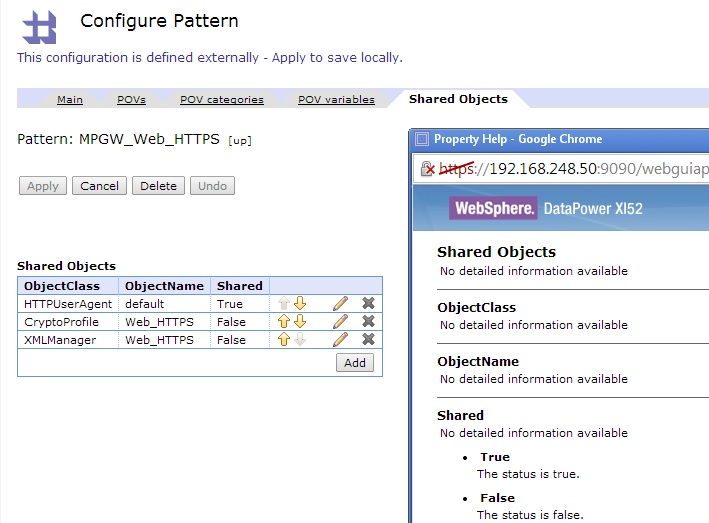Screen dimensions: 709x523
Task: Move CryptoProfile row up with arrow
Action: [x=284, y=322]
